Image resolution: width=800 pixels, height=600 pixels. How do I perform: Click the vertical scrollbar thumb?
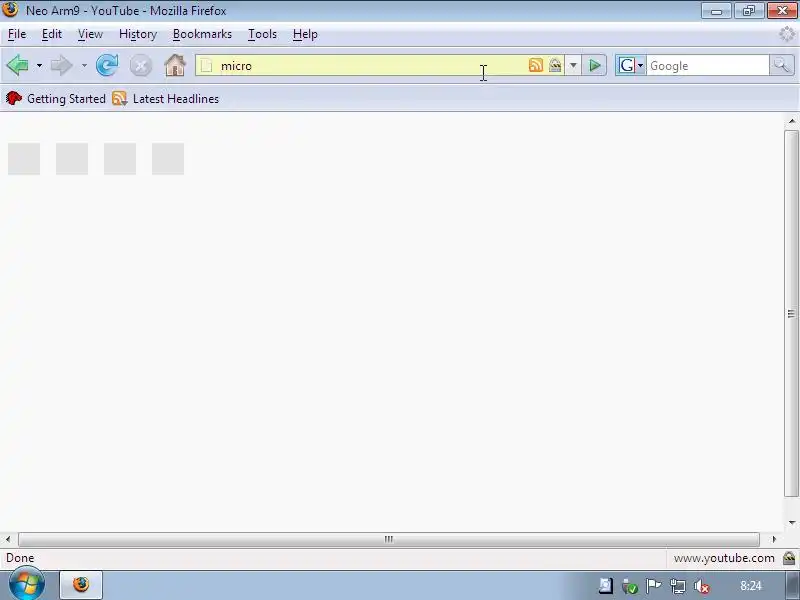(791, 313)
